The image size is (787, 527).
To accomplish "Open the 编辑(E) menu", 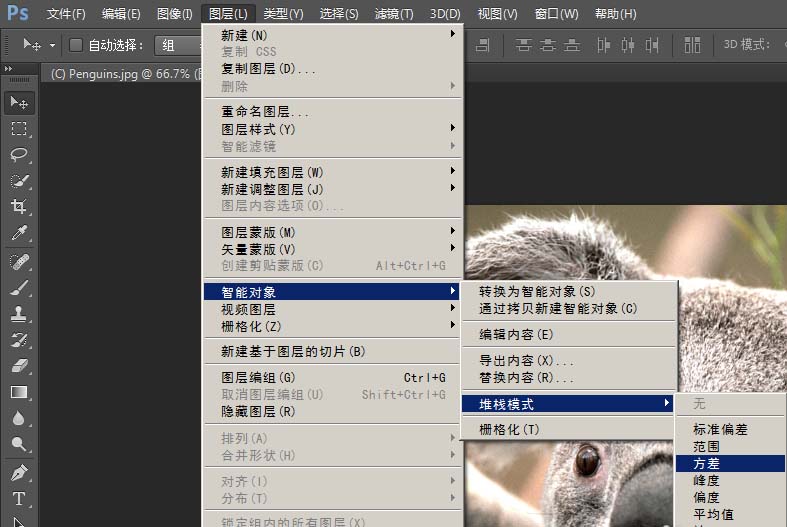I will [x=121, y=14].
